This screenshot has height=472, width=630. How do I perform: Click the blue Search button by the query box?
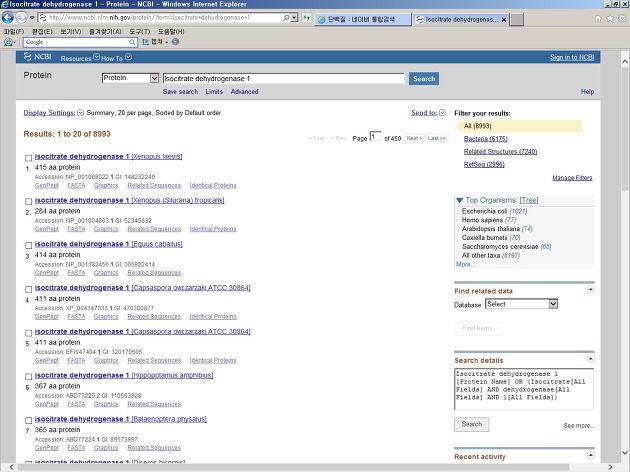(x=424, y=78)
